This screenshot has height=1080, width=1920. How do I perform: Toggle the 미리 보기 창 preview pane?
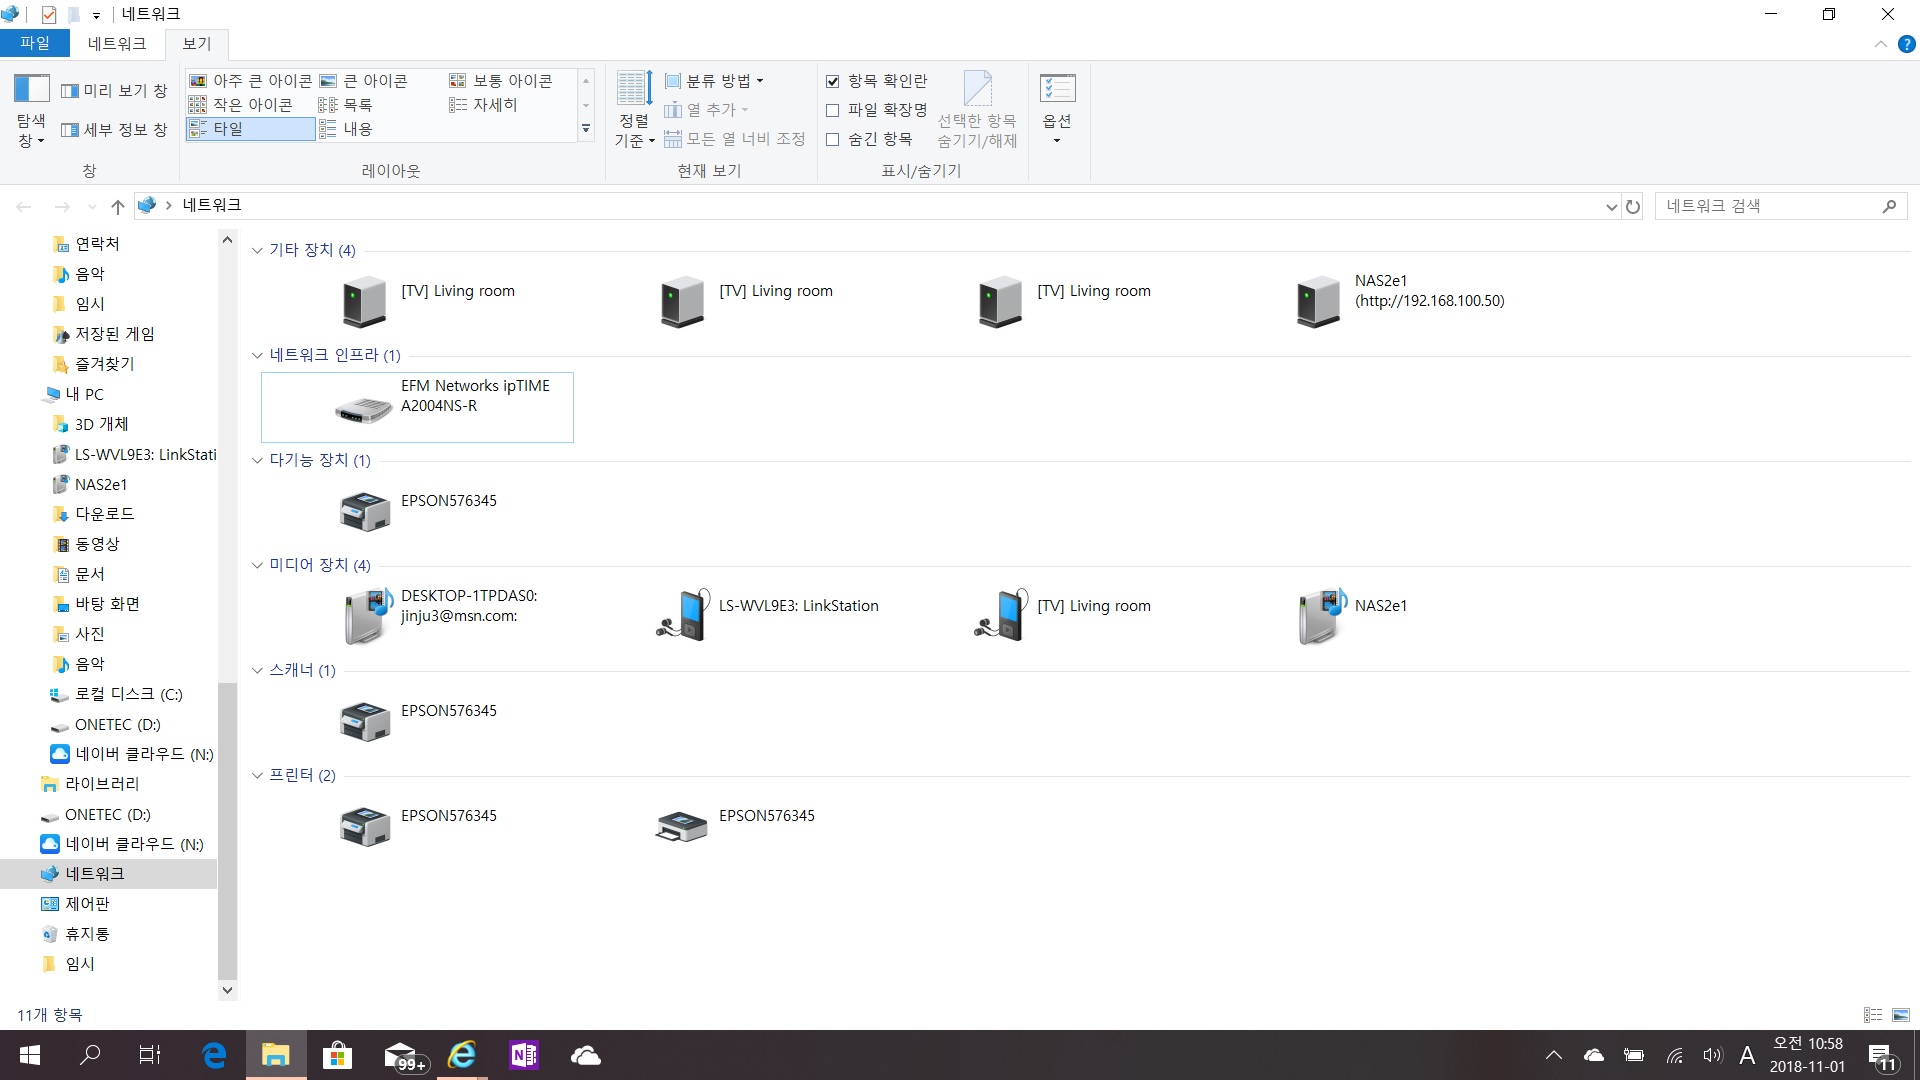[114, 91]
